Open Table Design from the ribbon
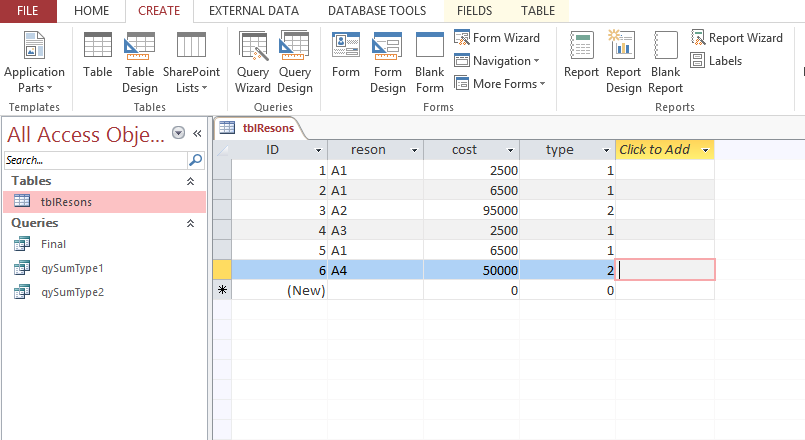Viewport: 805px width, 440px height. click(140, 62)
